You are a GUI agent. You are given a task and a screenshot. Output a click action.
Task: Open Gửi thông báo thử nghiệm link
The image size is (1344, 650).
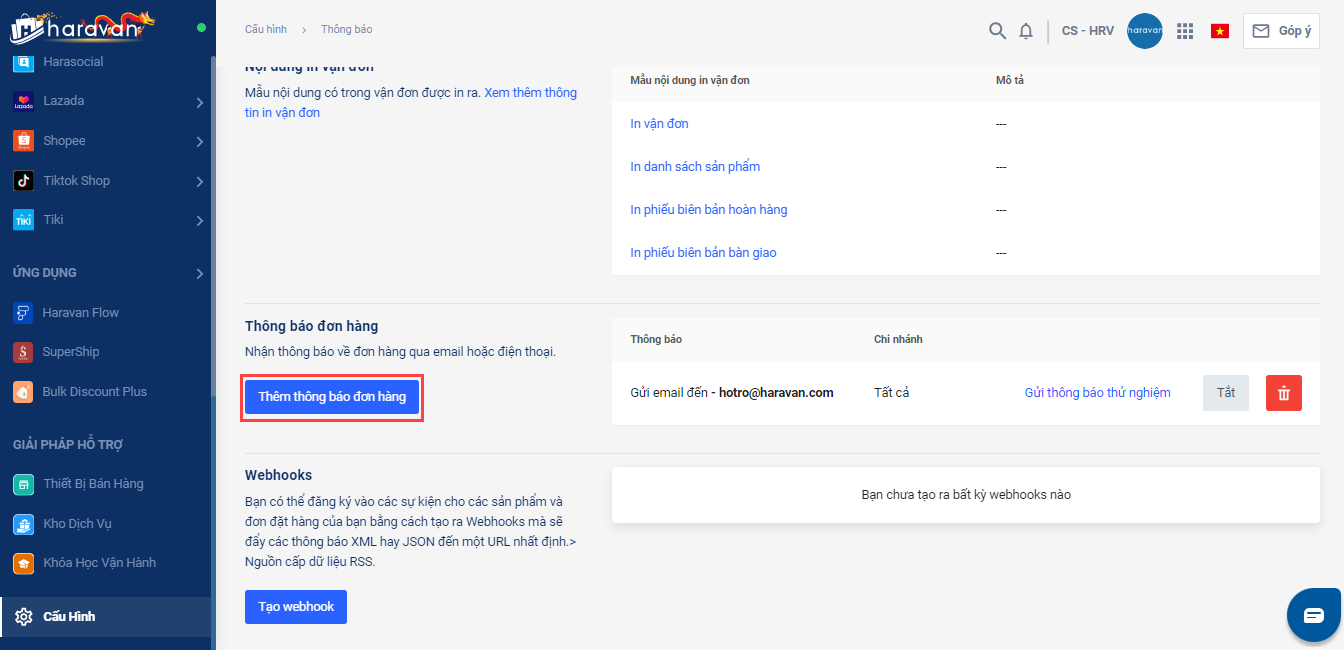point(1097,393)
